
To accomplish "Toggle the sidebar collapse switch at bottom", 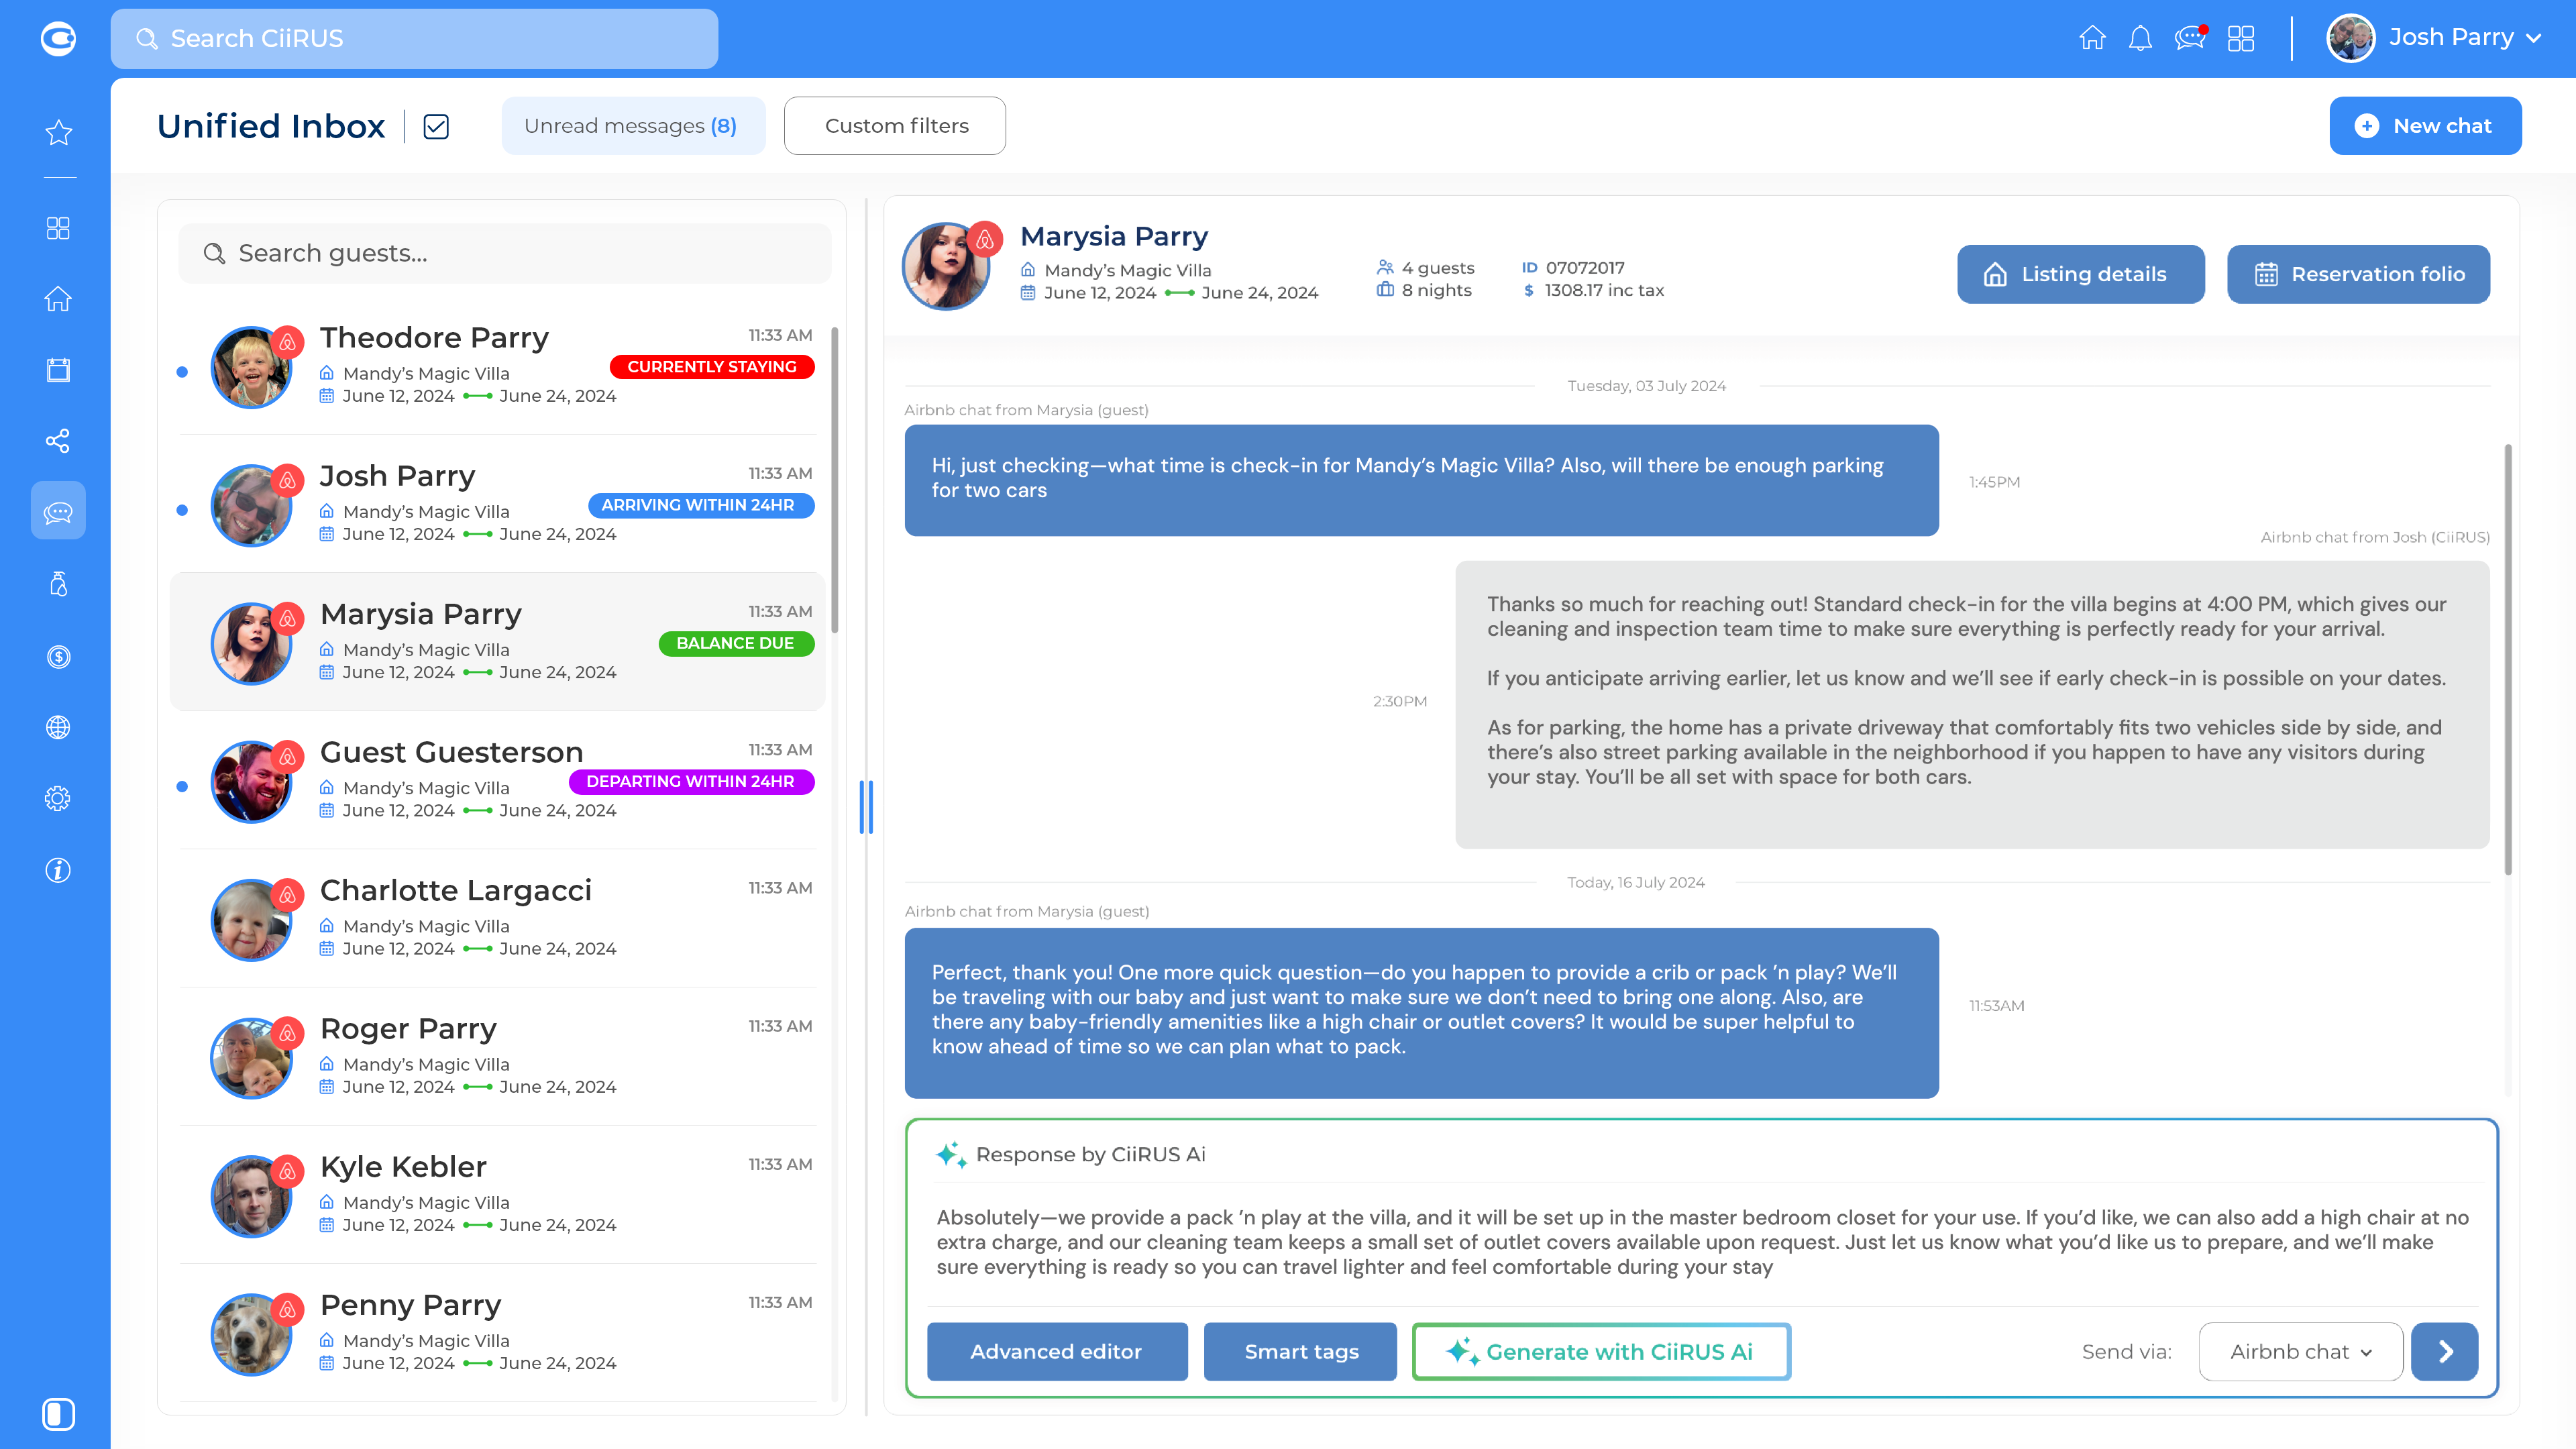I will point(59,1414).
